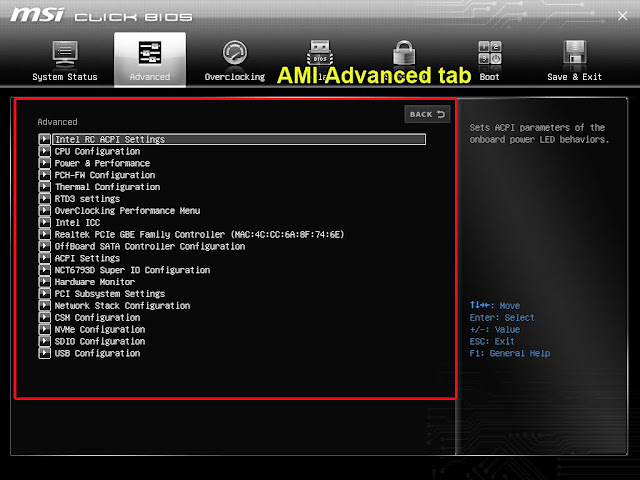The image size is (640, 480).
Task: Expand arrow beside Power & Performance
Action: [x=44, y=163]
